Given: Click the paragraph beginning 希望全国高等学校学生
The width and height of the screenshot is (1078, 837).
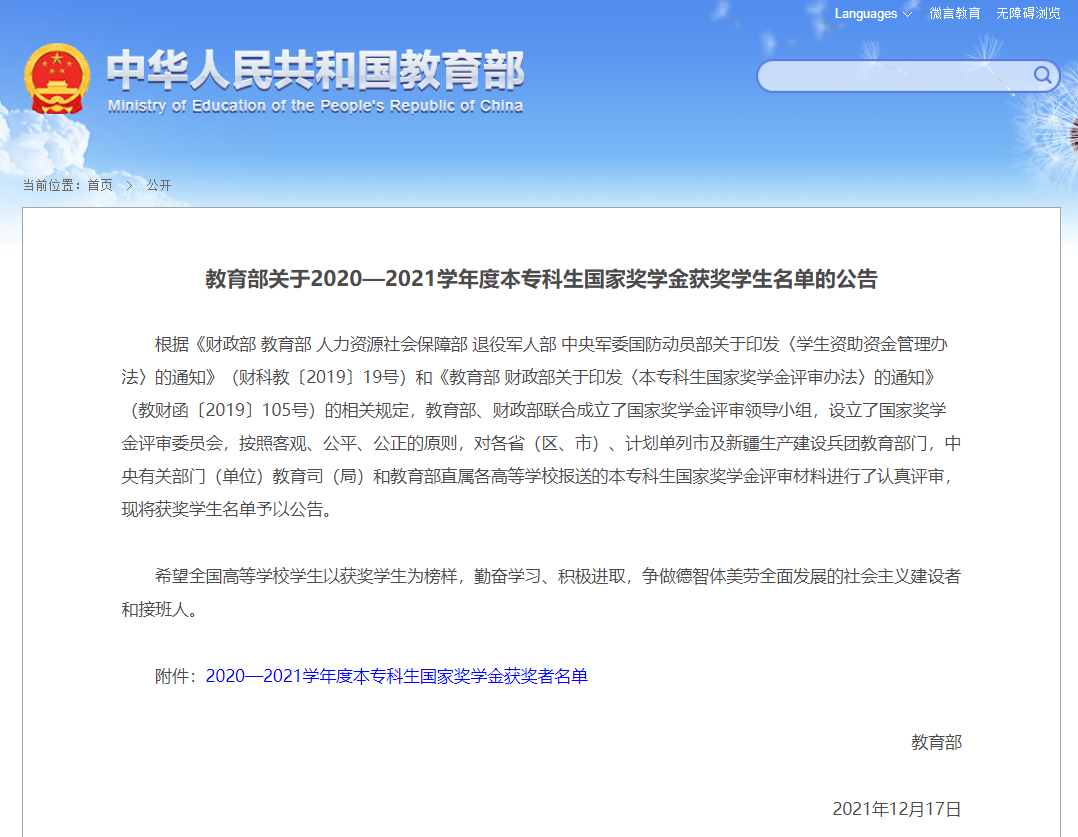Looking at the screenshot, I should (x=541, y=592).
